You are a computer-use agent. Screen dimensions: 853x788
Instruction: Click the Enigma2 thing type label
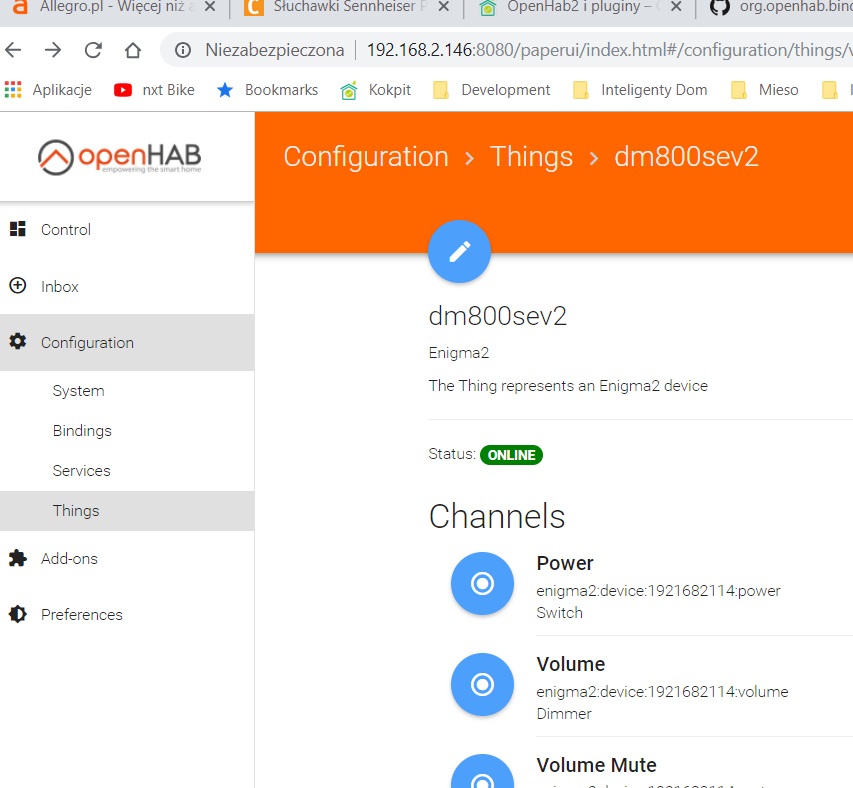point(459,353)
